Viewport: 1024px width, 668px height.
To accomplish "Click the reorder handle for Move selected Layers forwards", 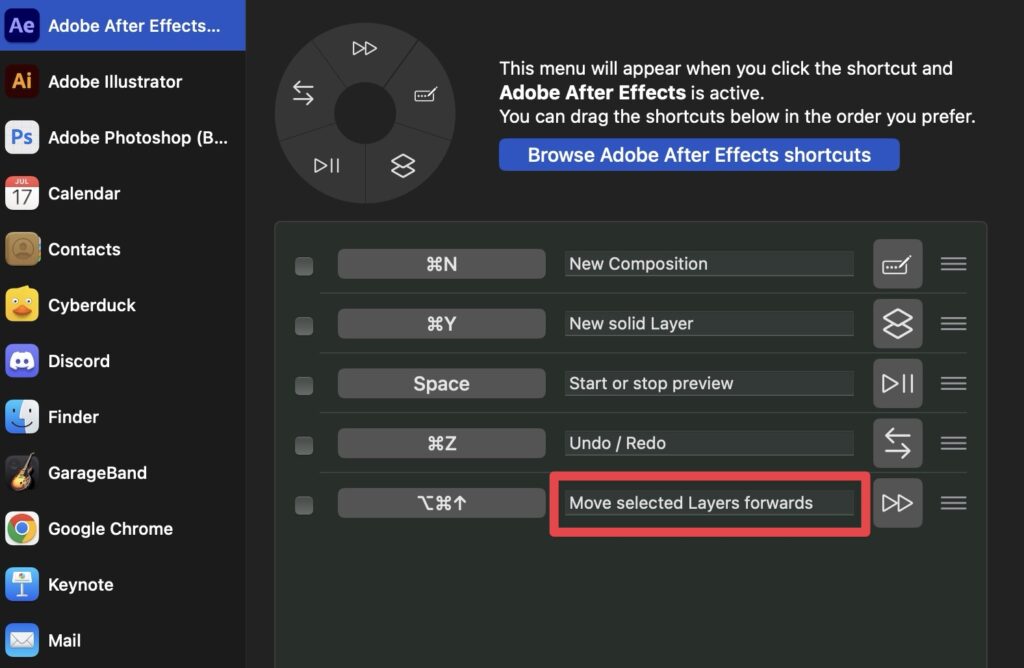I will click(x=953, y=503).
